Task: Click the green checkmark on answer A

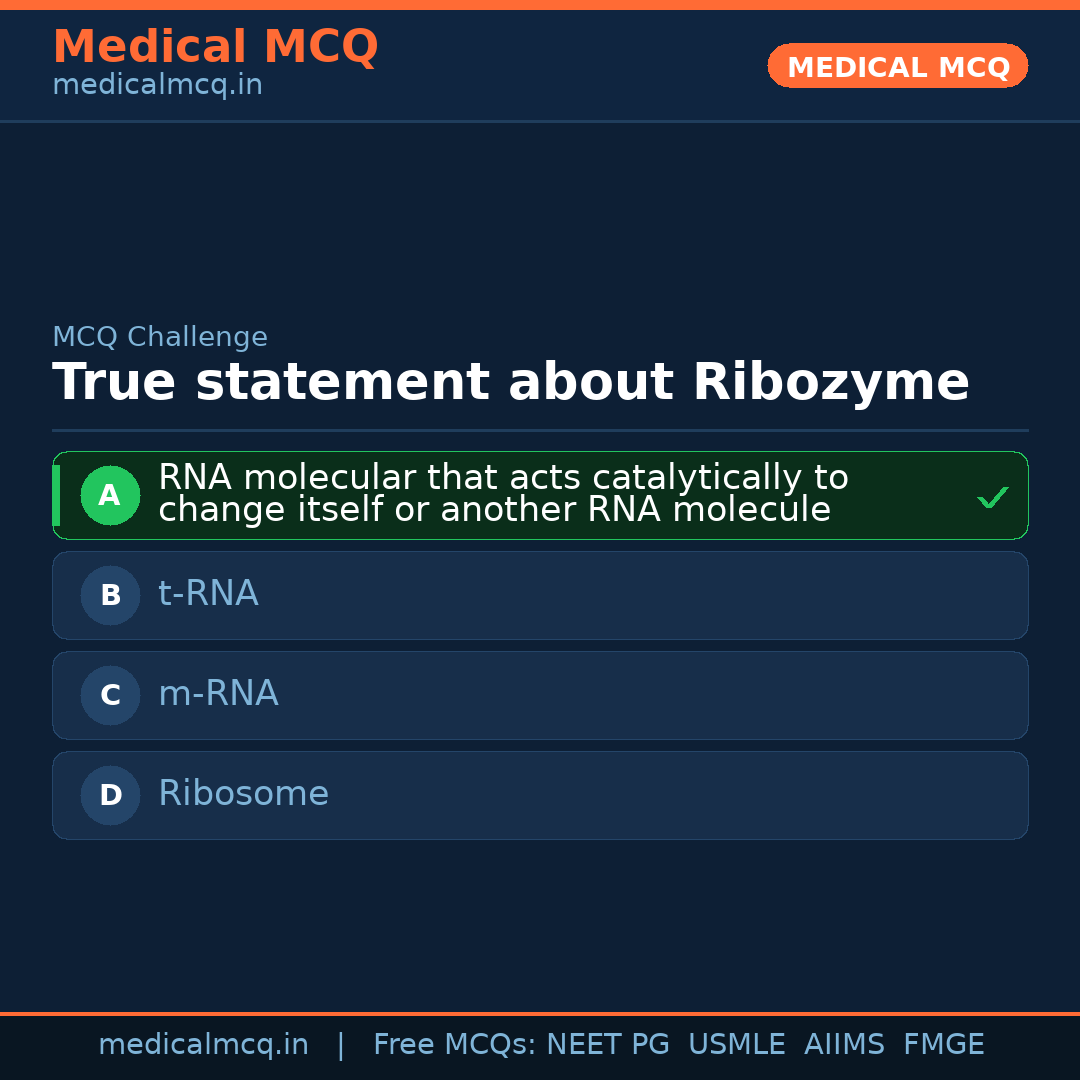Action: tap(992, 497)
